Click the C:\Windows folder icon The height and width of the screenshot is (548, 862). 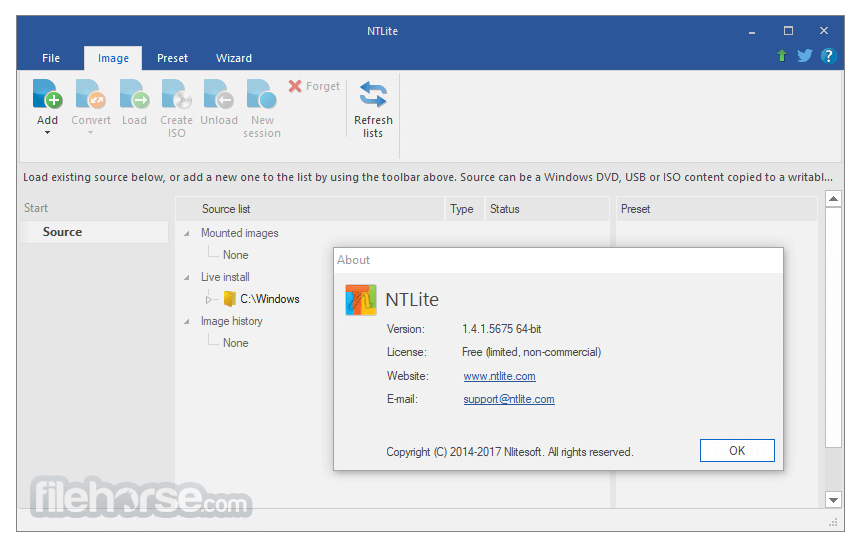click(x=230, y=299)
